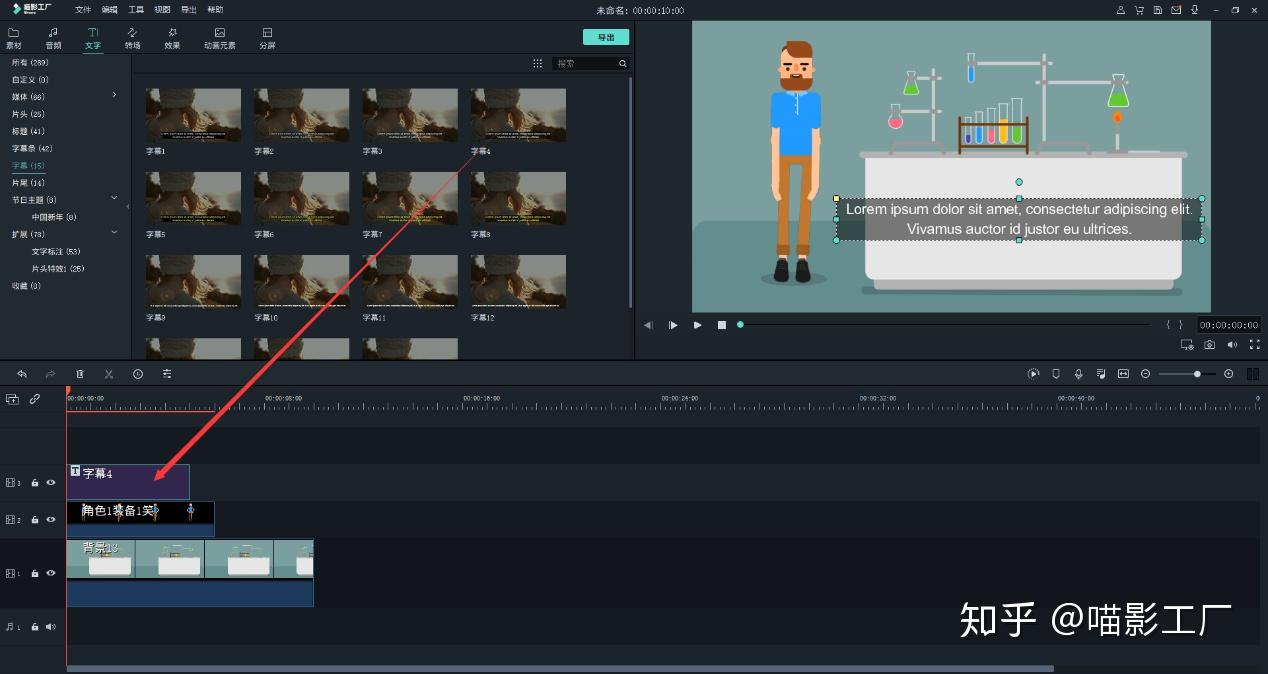Select the 字幕条 (42) category
Image resolution: width=1268 pixels, height=674 pixels.
pyautogui.click(x=32, y=148)
